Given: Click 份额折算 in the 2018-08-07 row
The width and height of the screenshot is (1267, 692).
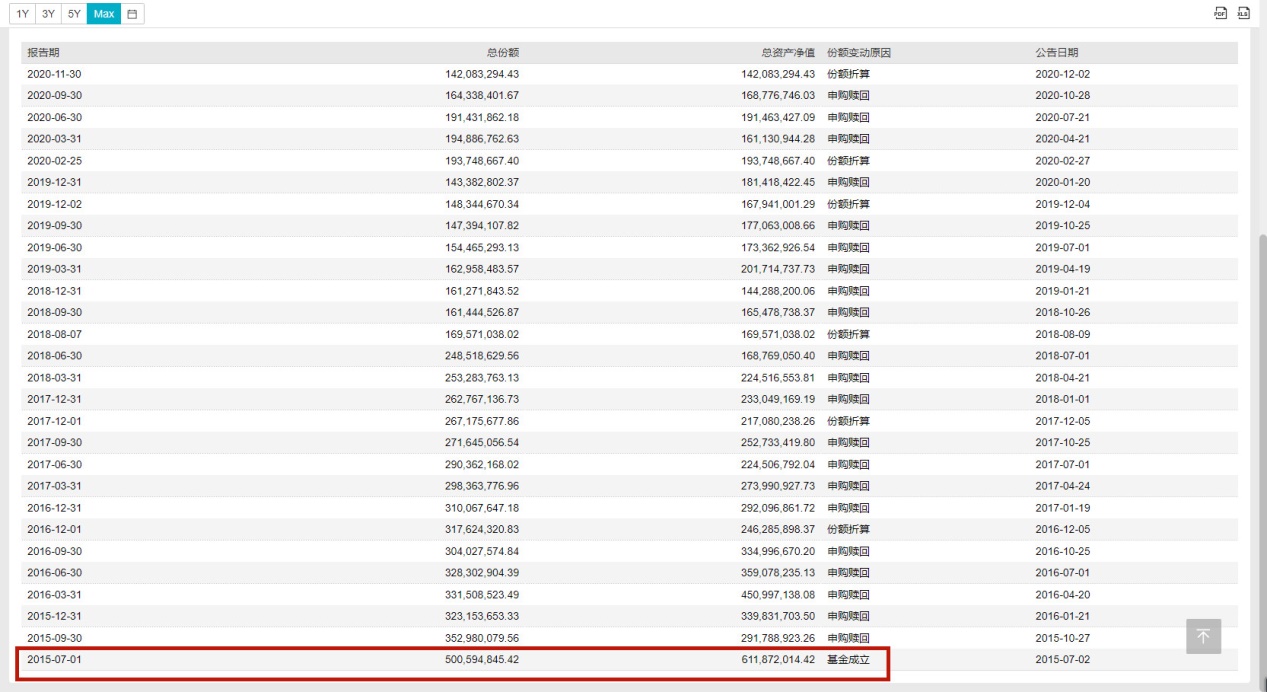Looking at the screenshot, I should pyautogui.click(x=848, y=334).
